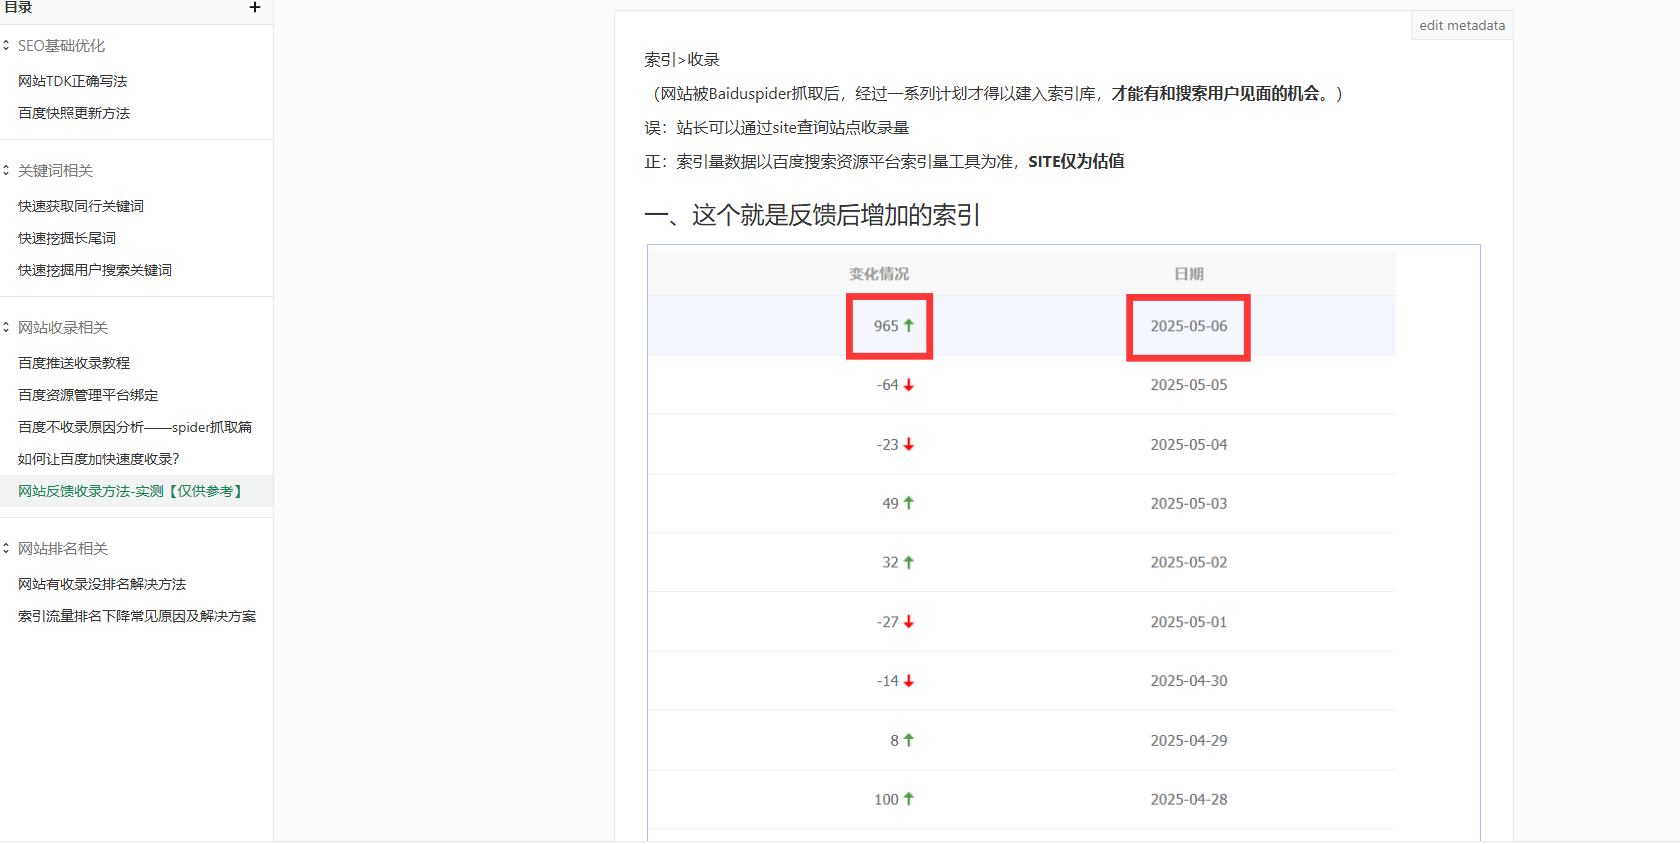Screen dimensions: 1680x844
Task: Open 如何让百度加快速度收录 page
Action: 99,459
